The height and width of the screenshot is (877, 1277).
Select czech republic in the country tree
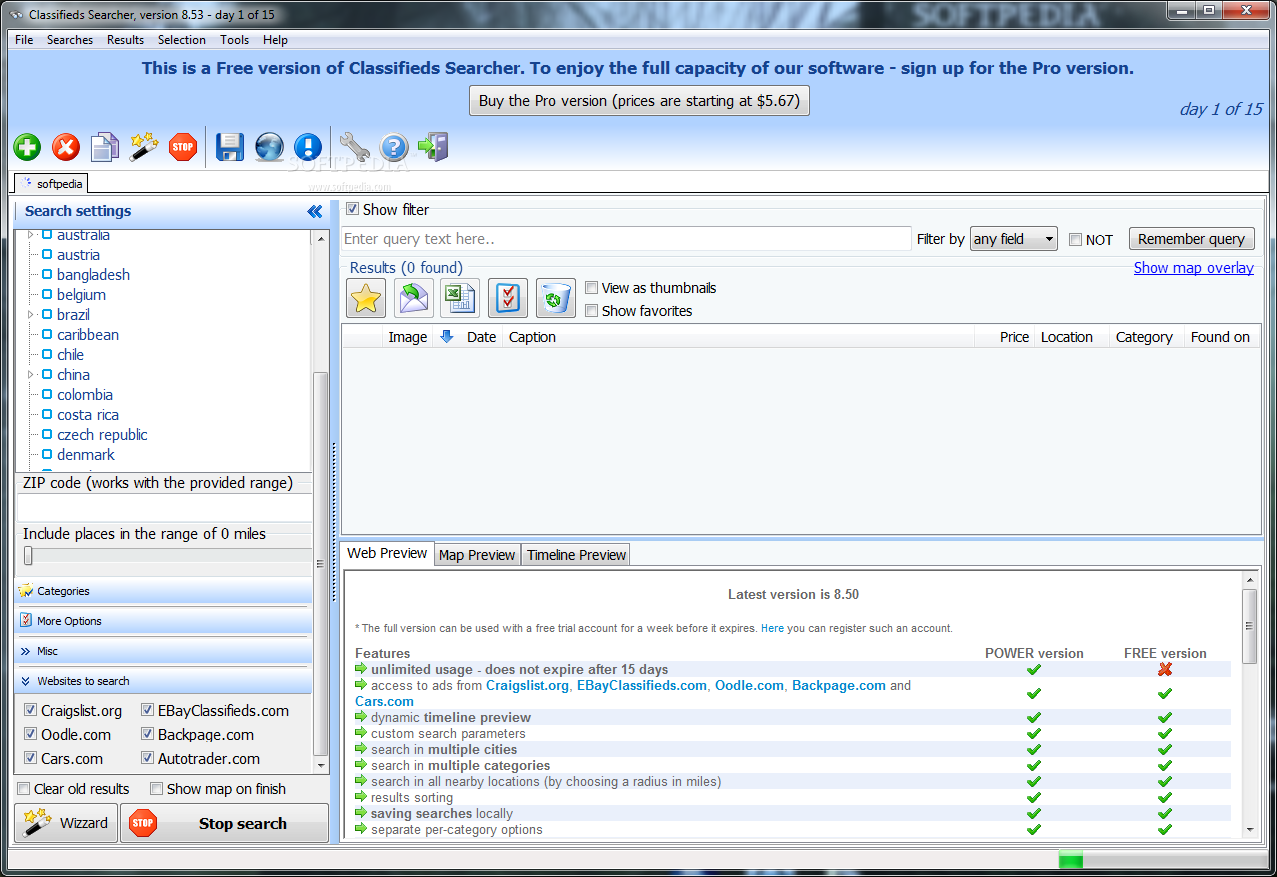tap(102, 435)
